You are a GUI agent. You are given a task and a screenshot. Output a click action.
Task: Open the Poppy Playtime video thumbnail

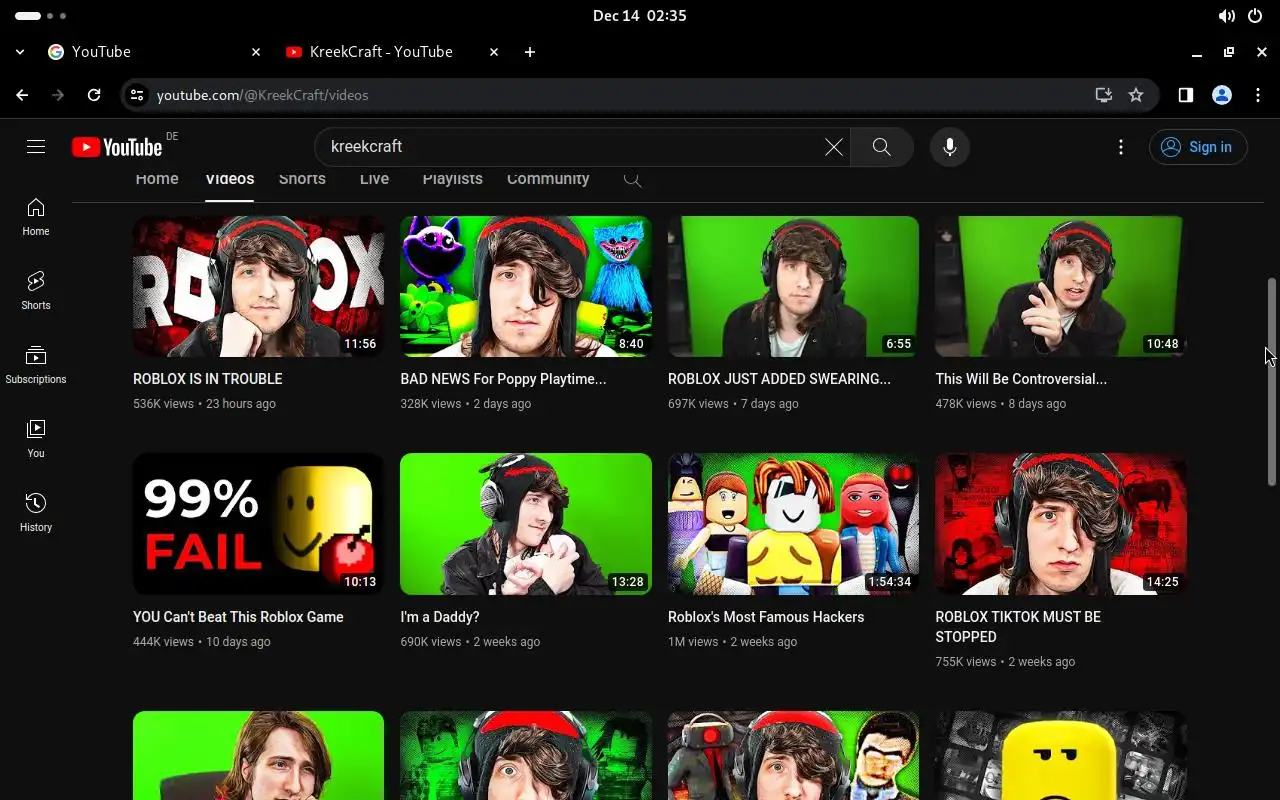(x=526, y=286)
